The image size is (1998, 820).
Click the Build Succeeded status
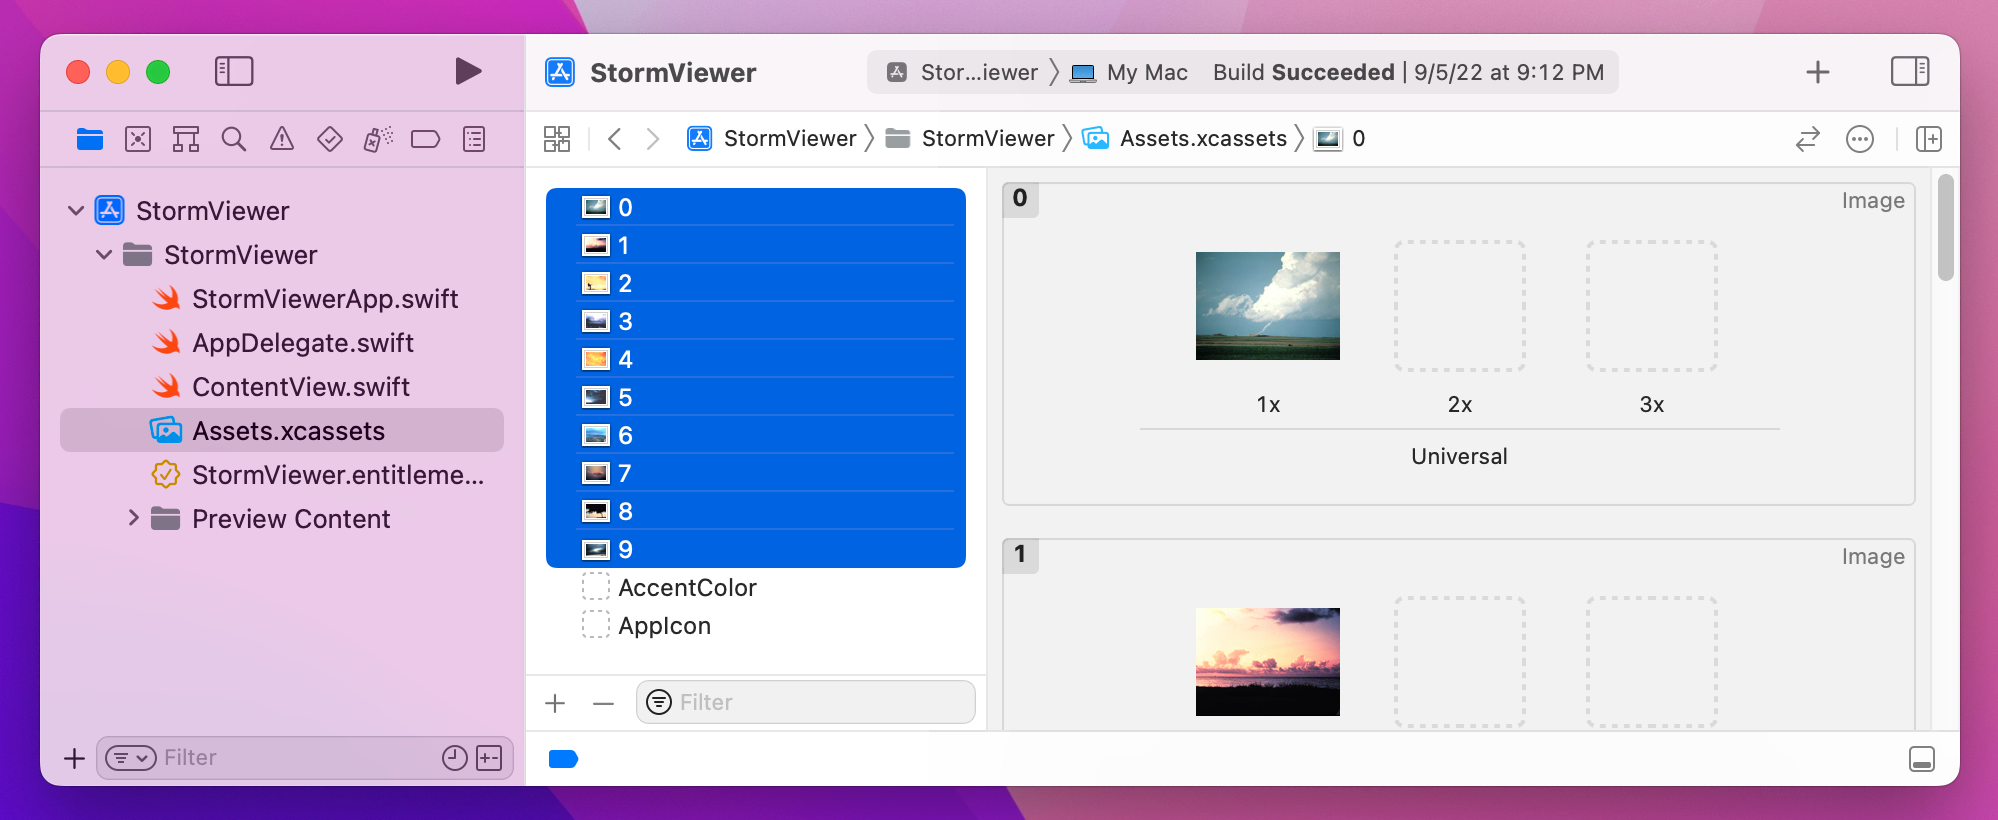1408,72
